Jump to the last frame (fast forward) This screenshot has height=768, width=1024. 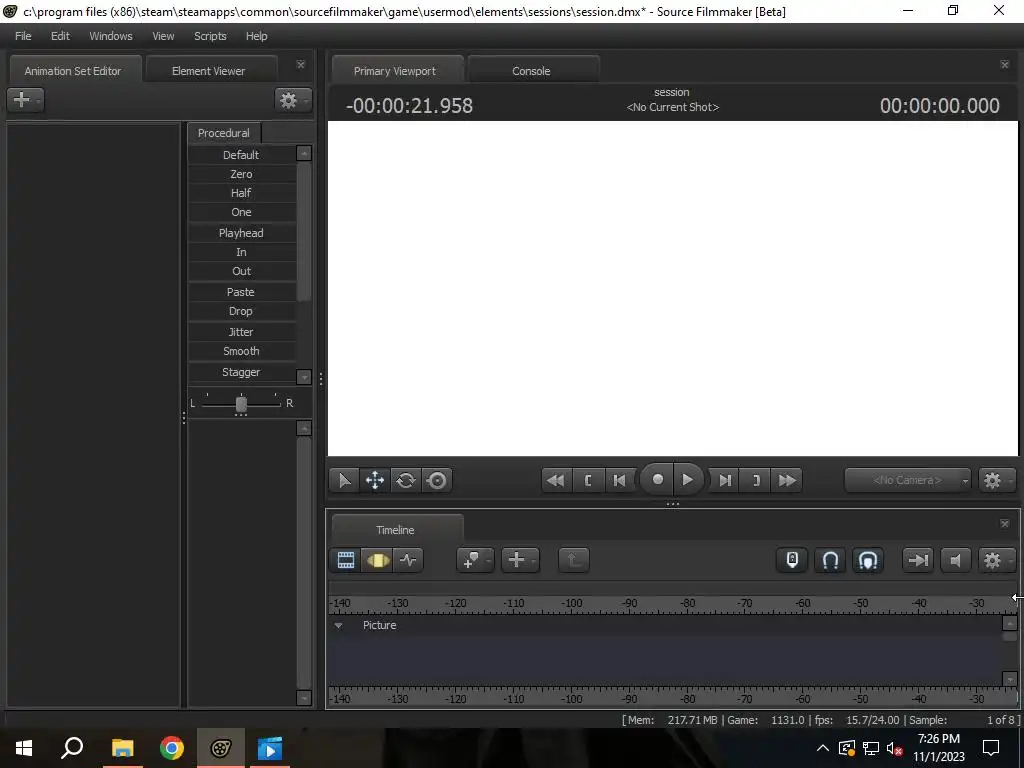click(787, 481)
